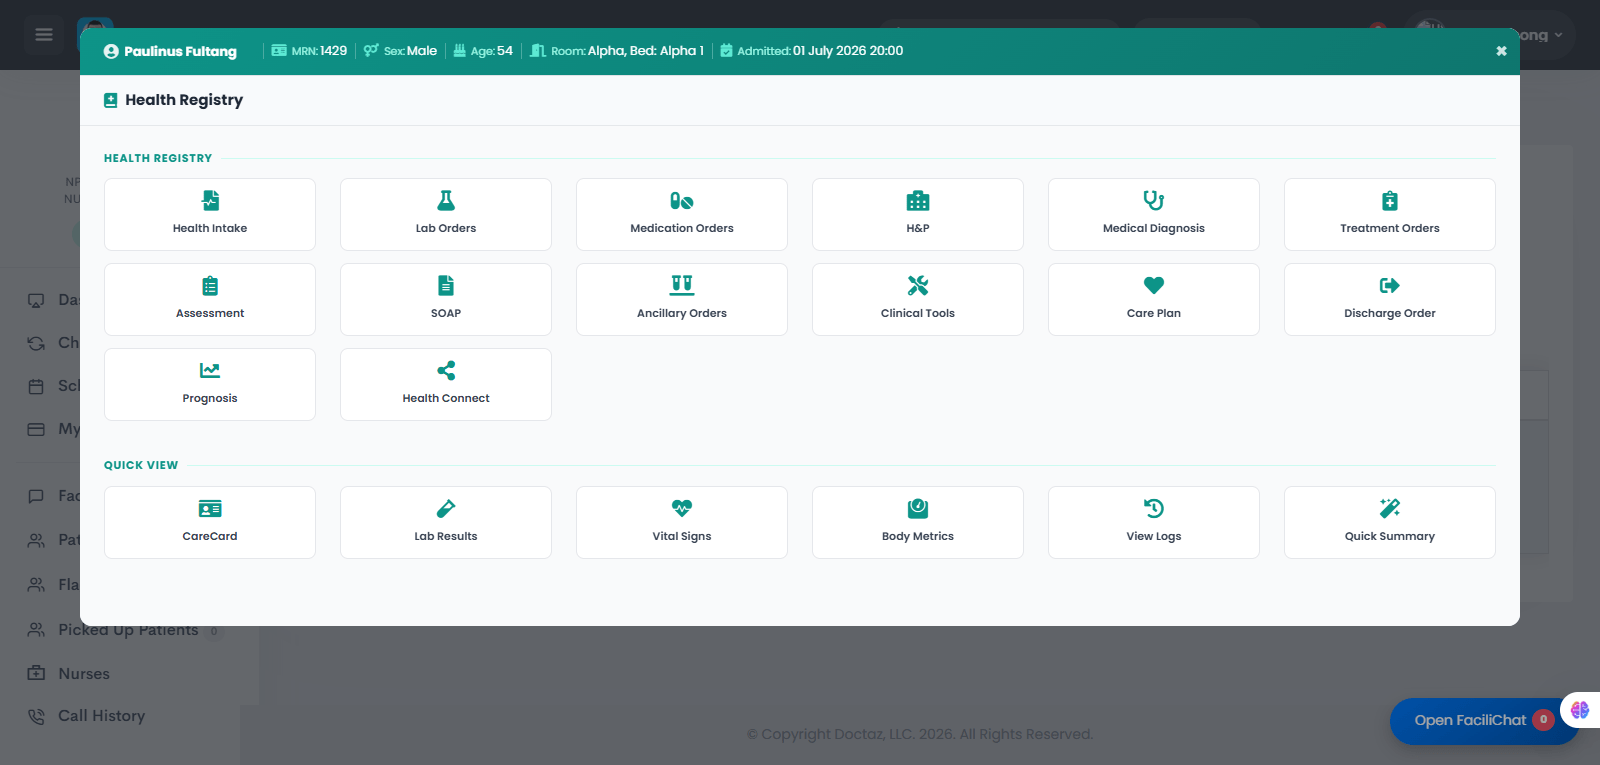Expand the user profile dropdown arrow
This screenshot has width=1600, height=765.
1558,35
